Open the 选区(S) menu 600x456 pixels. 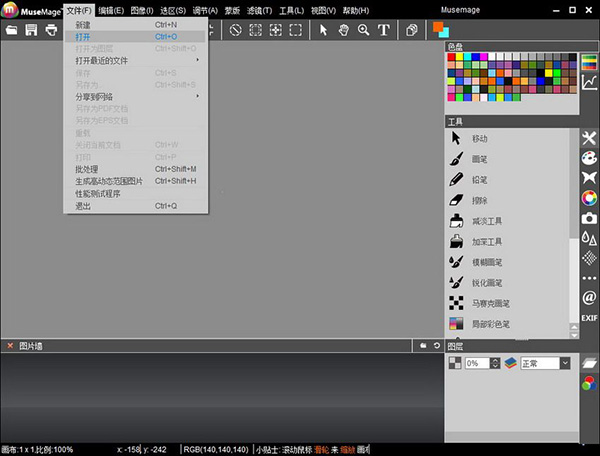point(173,11)
